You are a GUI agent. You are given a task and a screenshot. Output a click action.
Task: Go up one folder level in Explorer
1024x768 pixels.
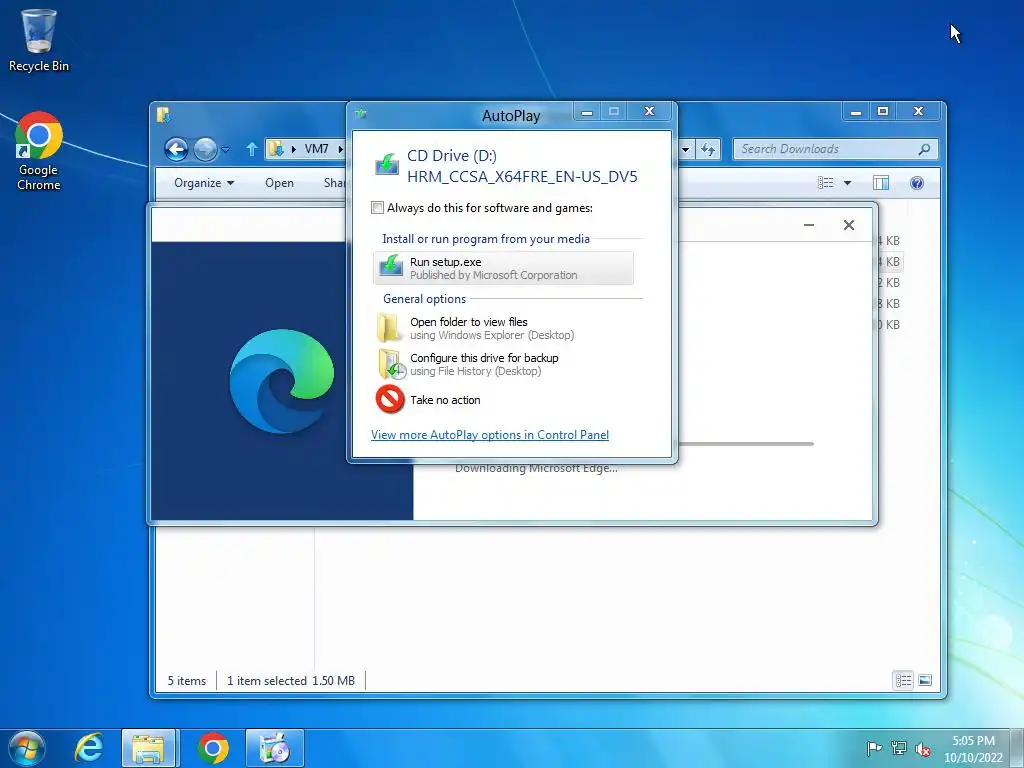(x=251, y=150)
